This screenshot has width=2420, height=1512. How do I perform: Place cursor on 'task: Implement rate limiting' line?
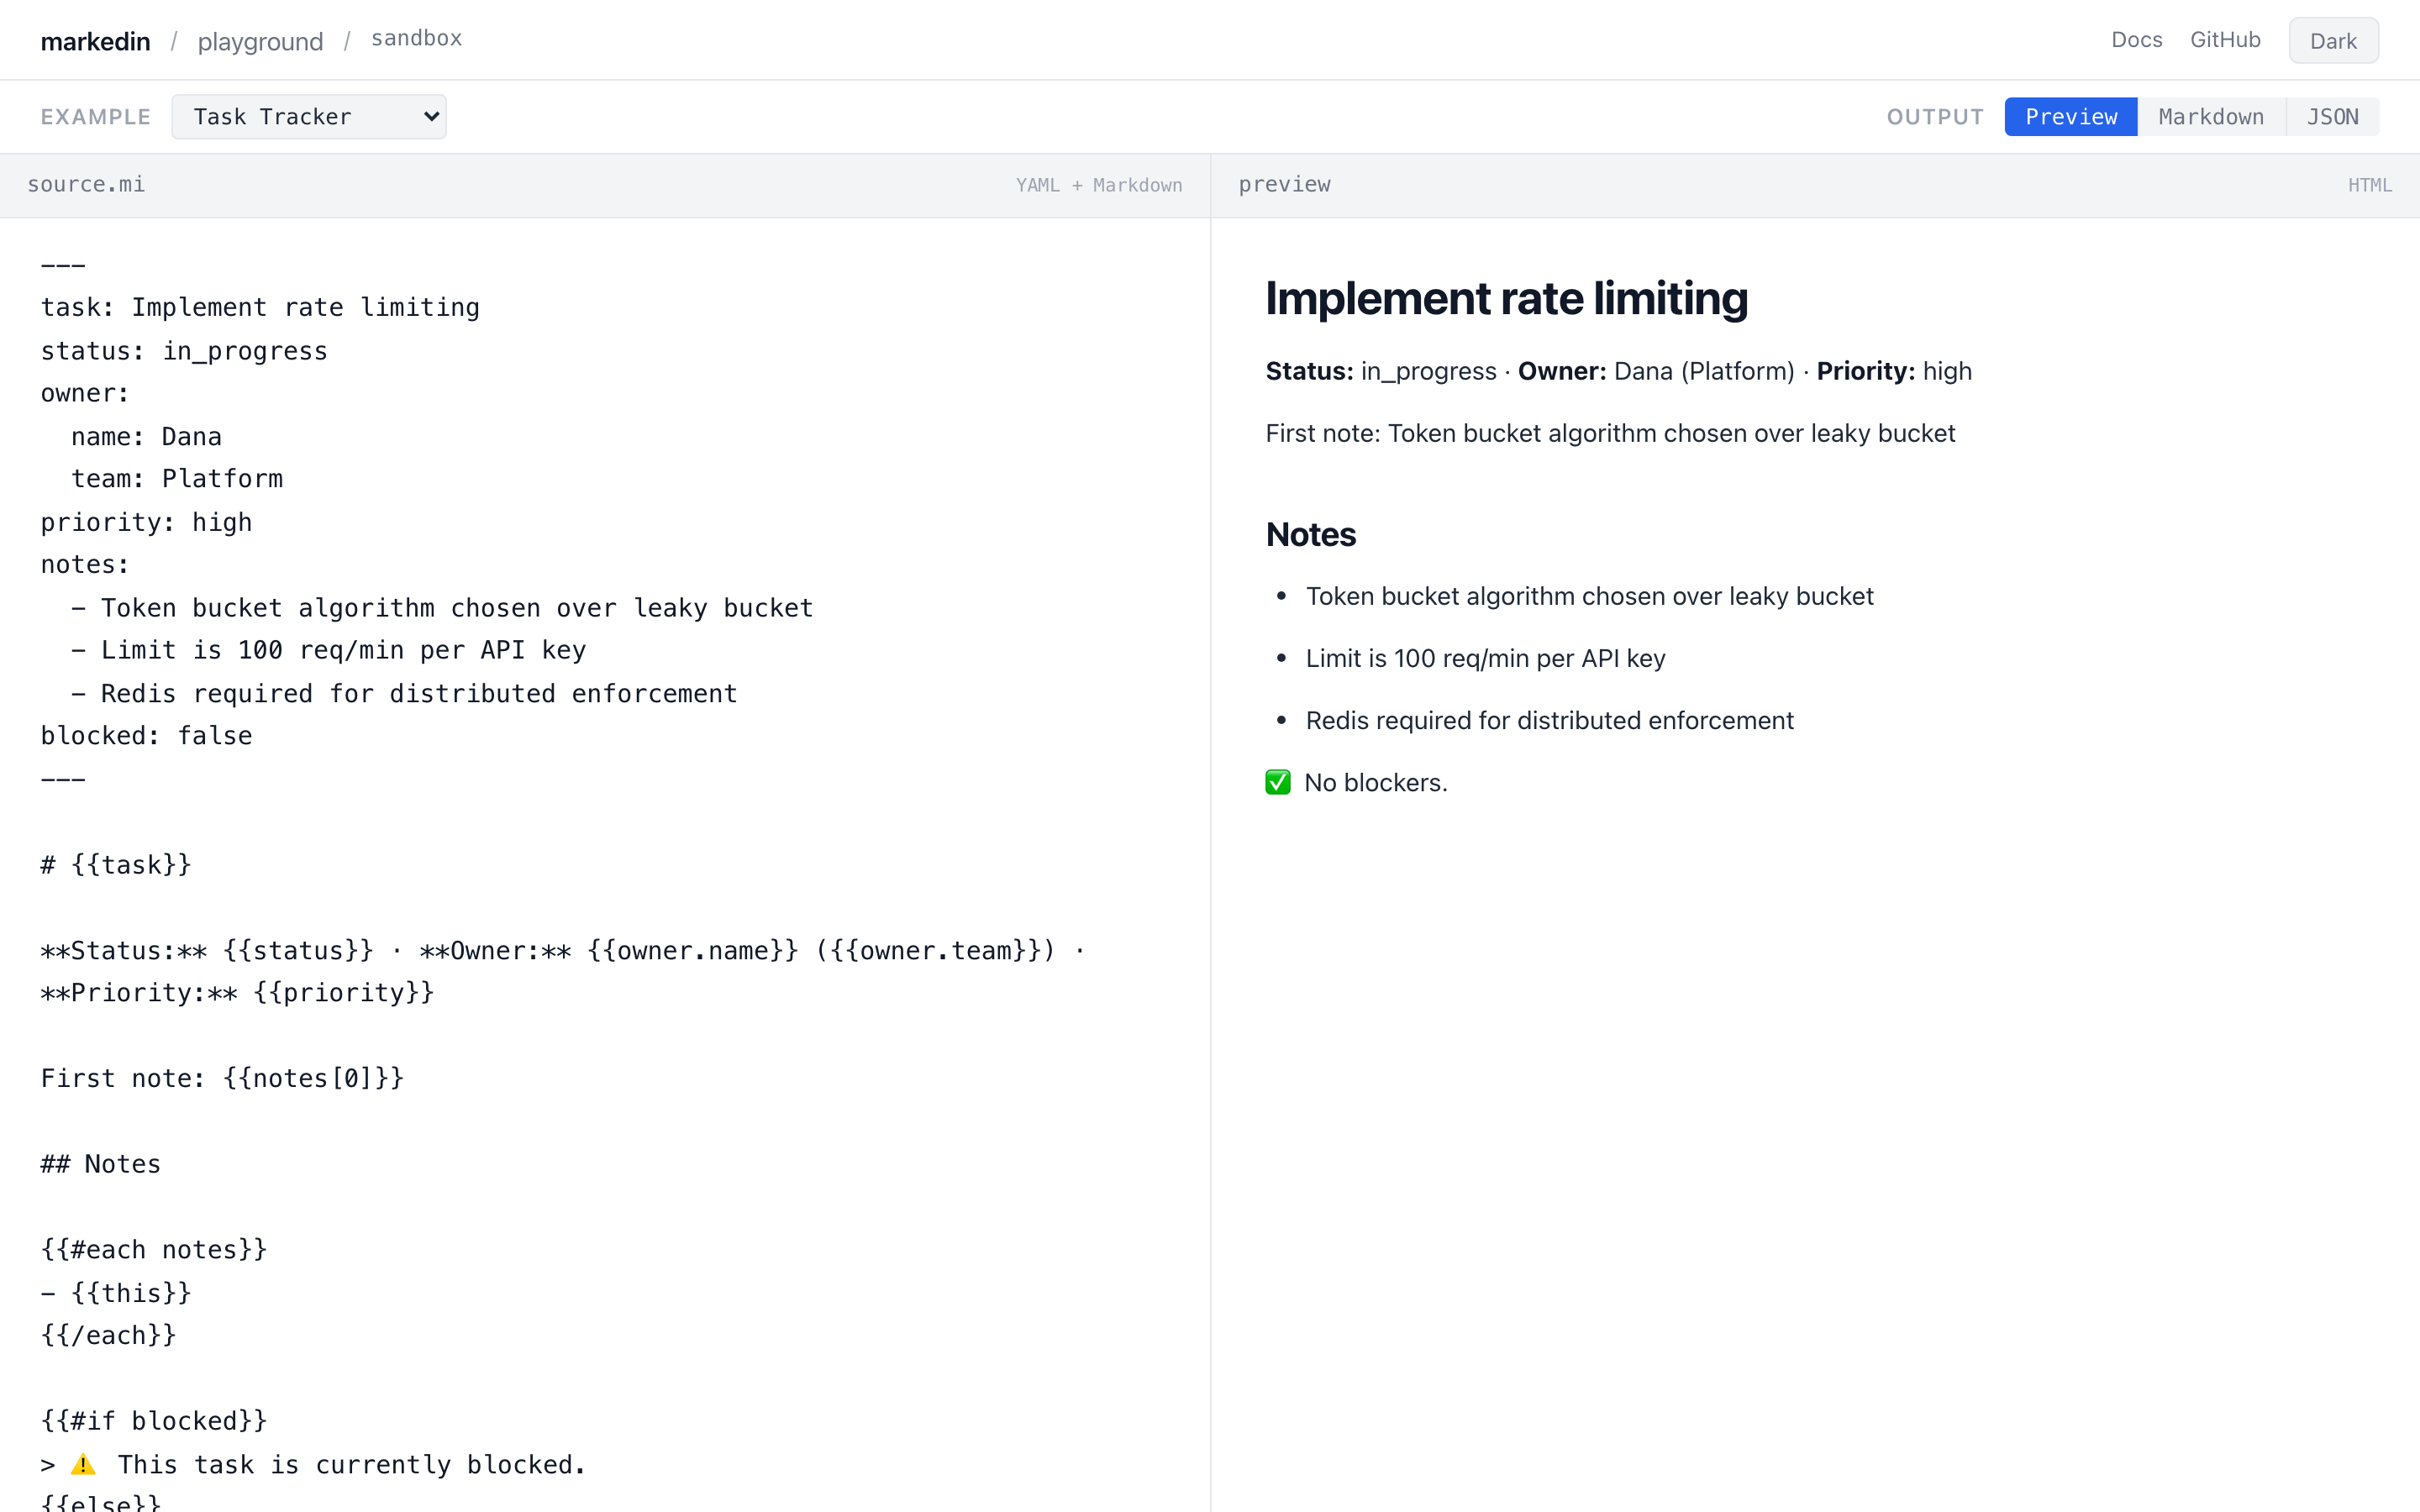coord(260,308)
